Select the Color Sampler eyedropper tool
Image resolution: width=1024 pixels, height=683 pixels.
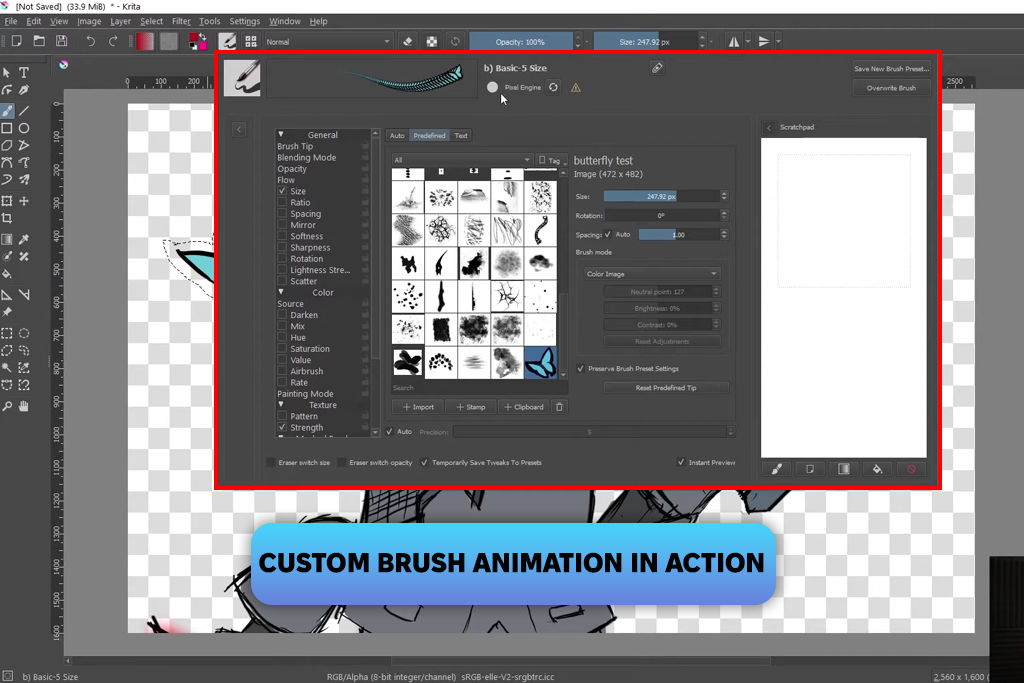coord(24,239)
